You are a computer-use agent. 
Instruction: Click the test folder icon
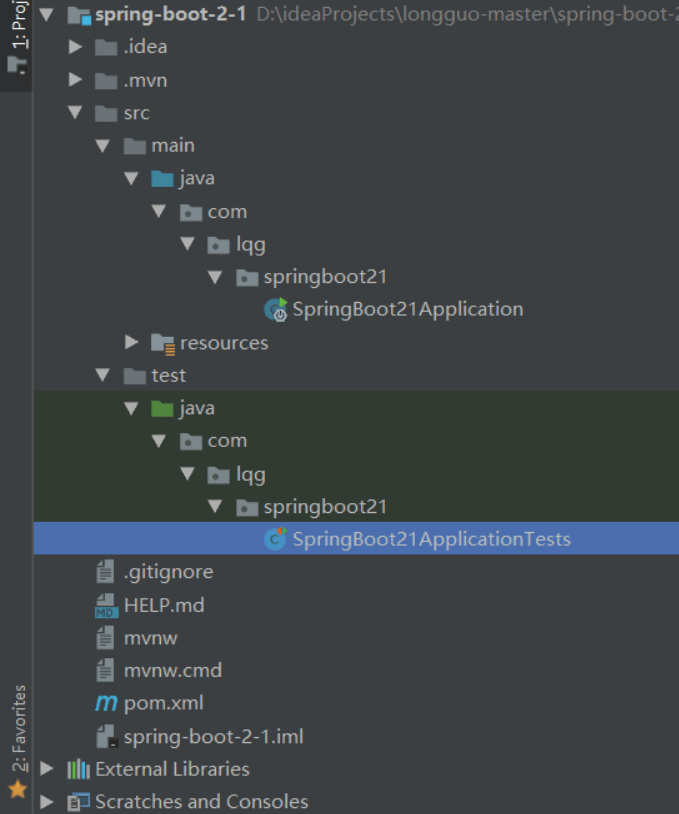(x=135, y=376)
